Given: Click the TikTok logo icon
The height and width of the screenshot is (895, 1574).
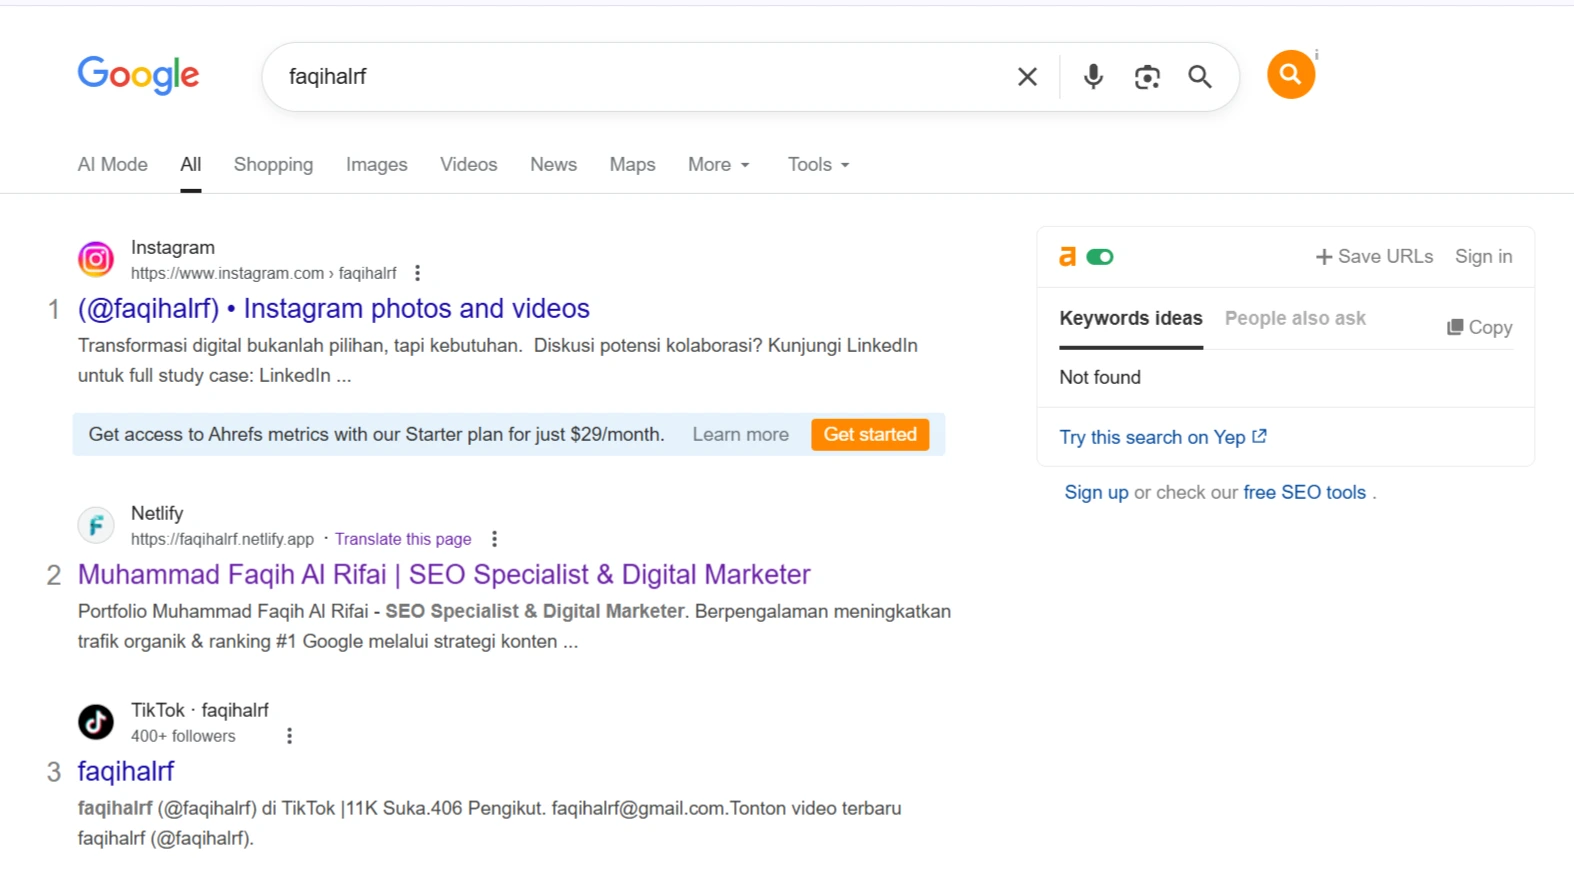Looking at the screenshot, I should [96, 722].
